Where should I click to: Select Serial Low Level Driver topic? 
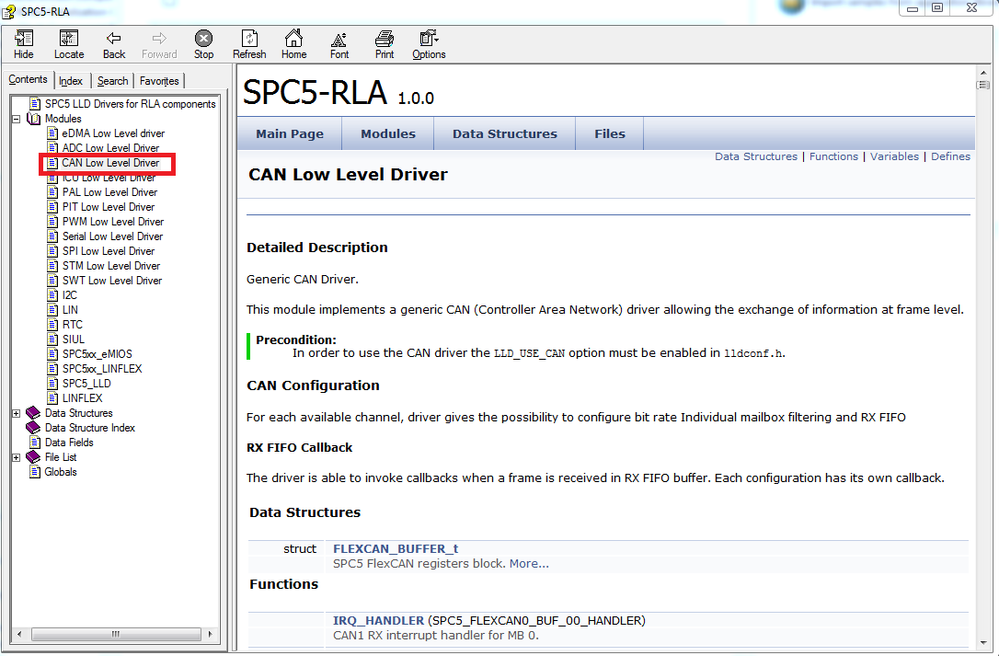point(112,236)
